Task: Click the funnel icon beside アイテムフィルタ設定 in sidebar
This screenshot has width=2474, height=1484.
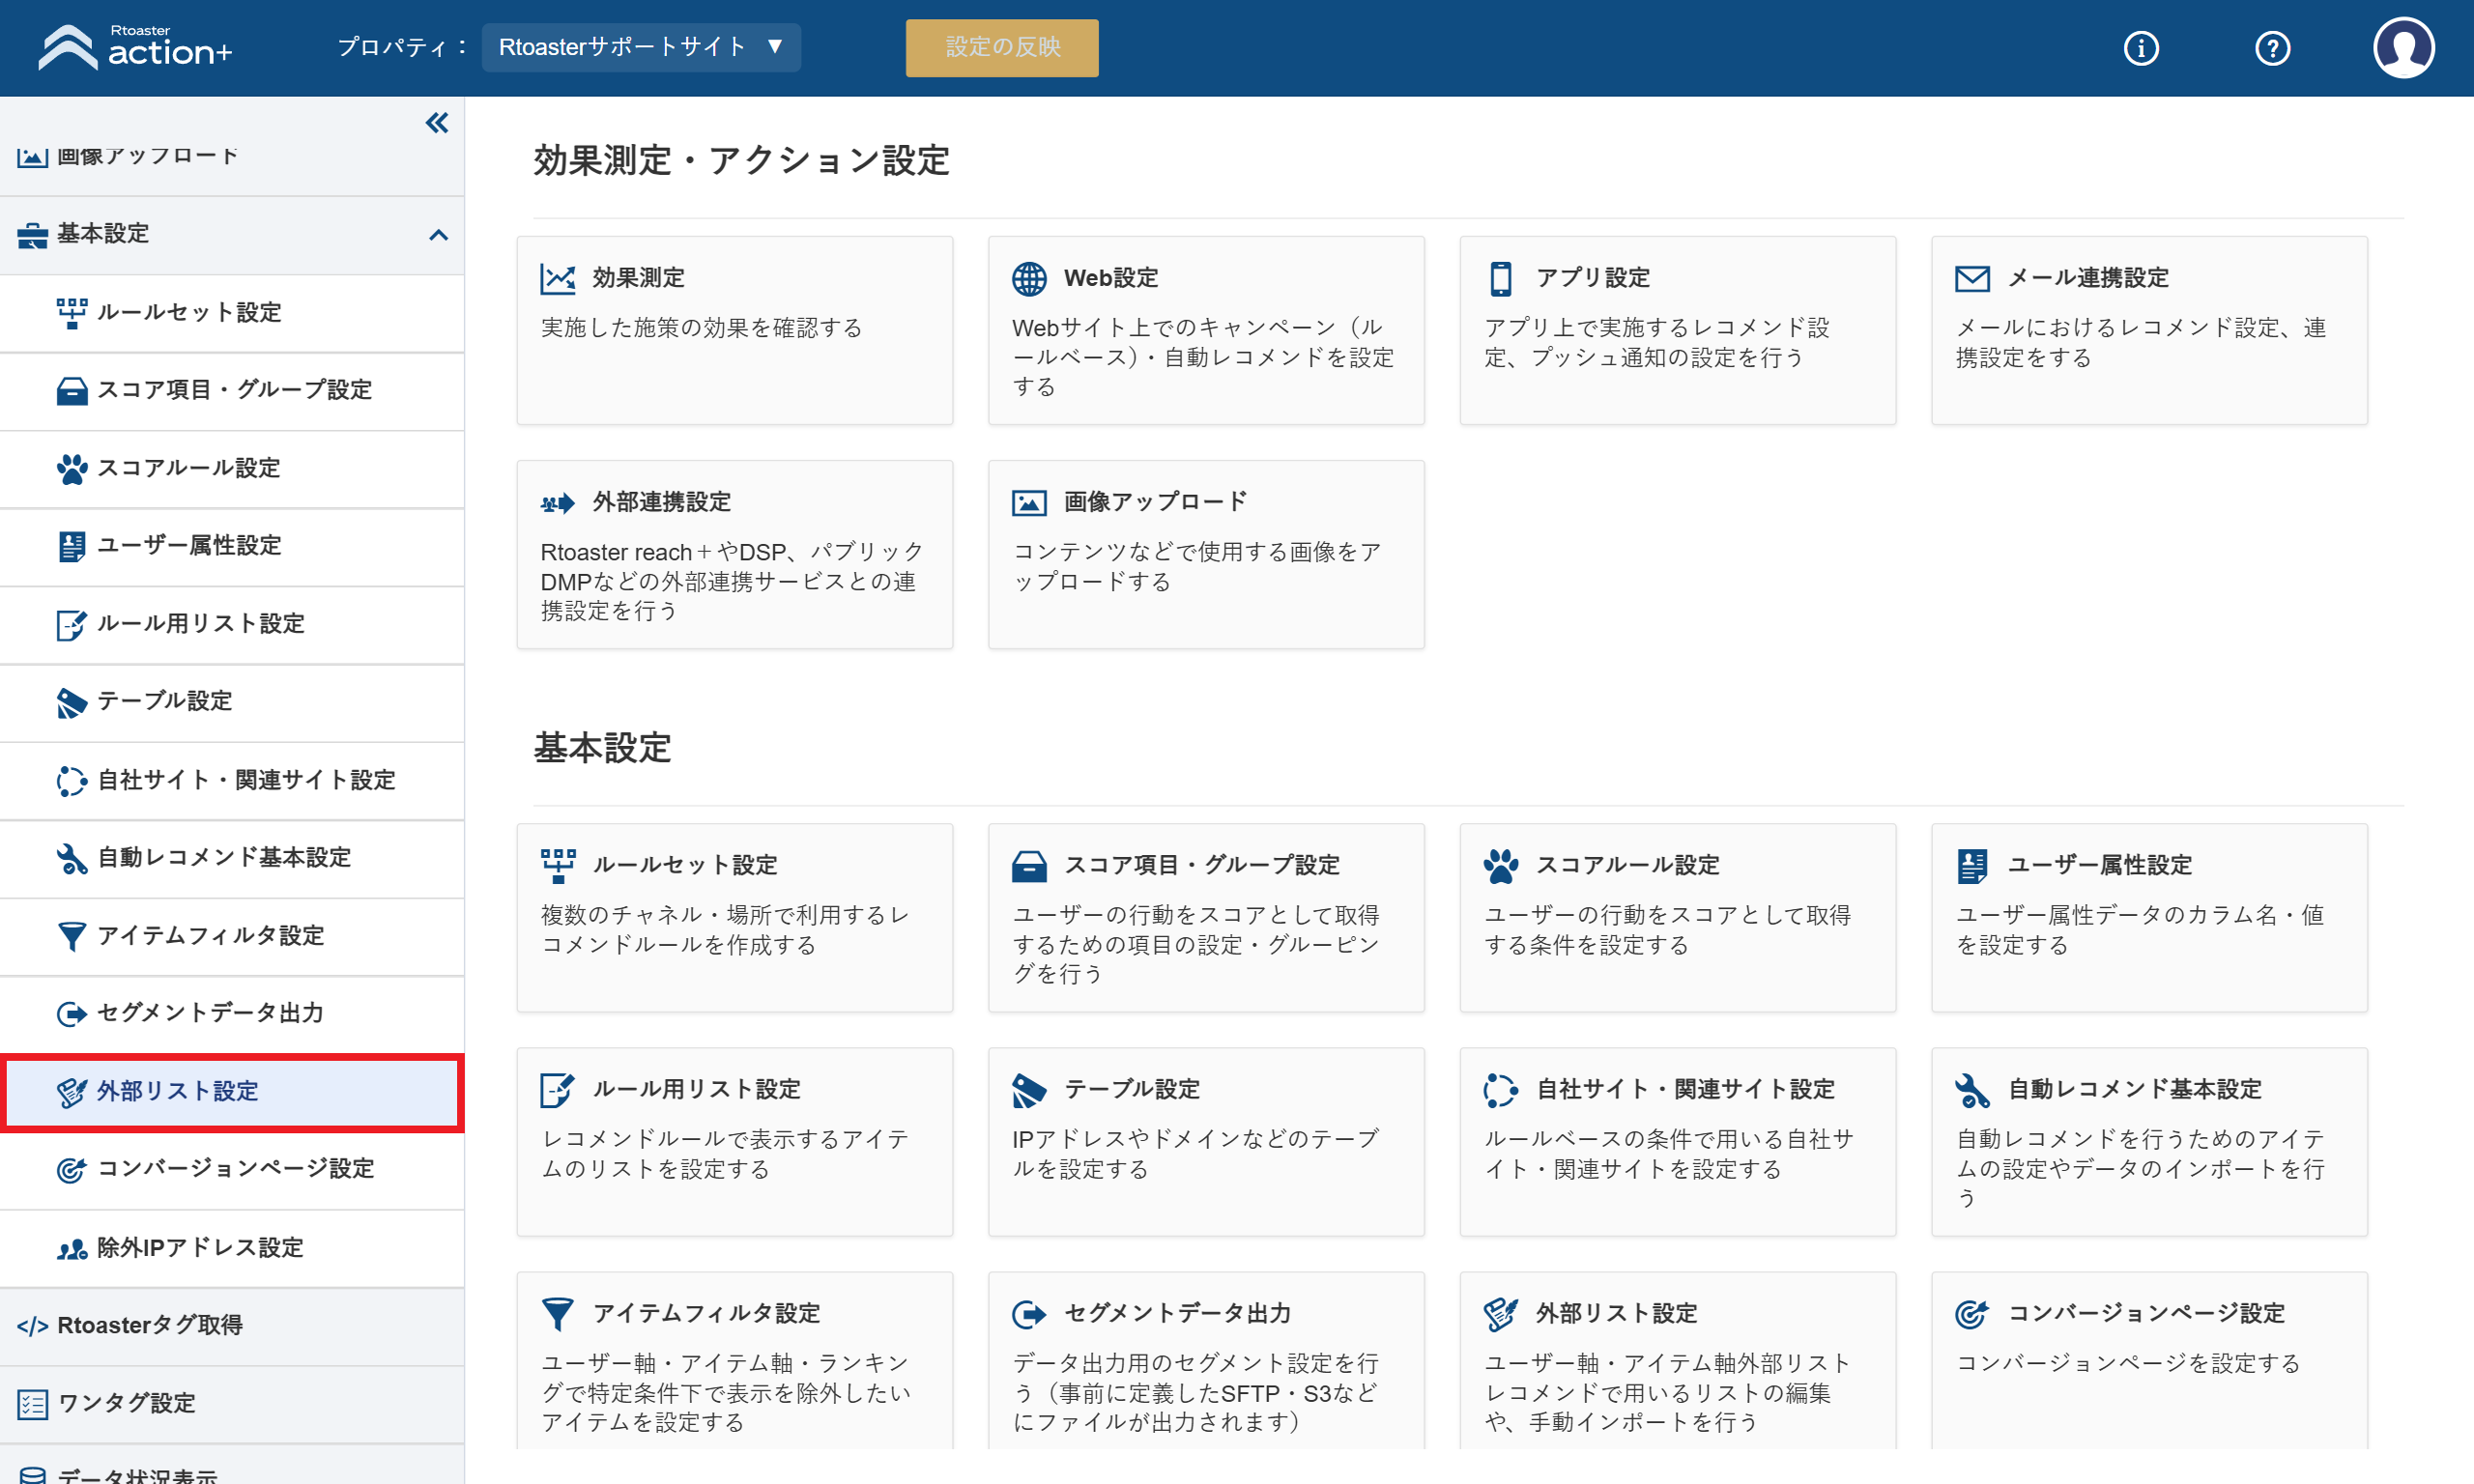Action: (71, 936)
